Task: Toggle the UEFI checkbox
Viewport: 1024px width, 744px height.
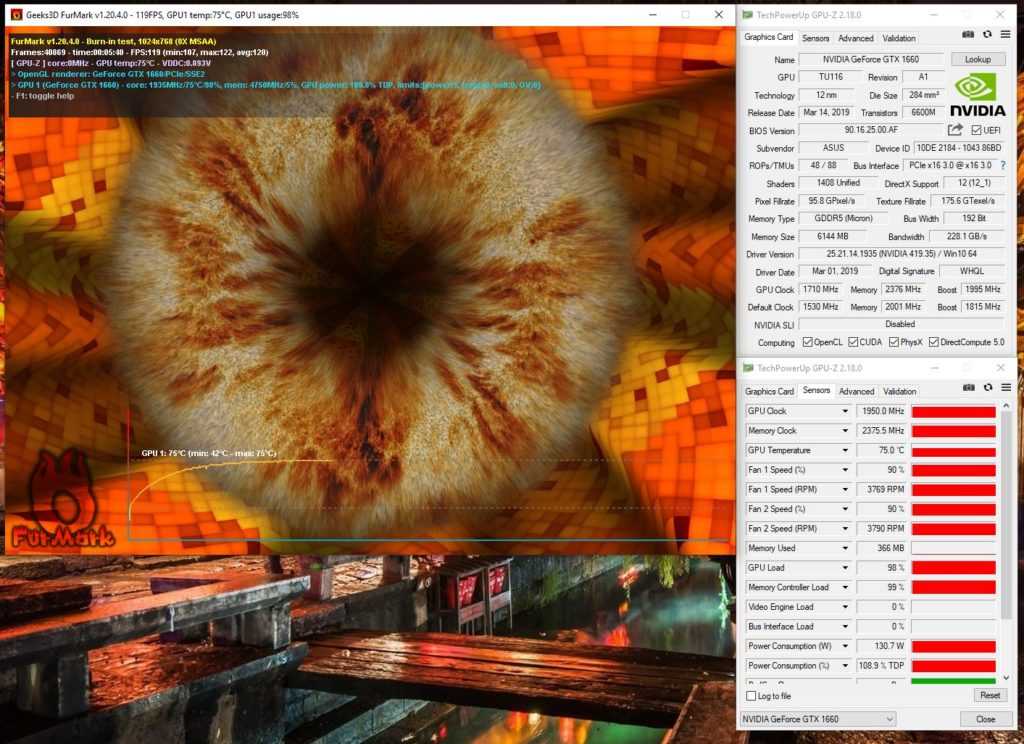Action: (x=976, y=130)
